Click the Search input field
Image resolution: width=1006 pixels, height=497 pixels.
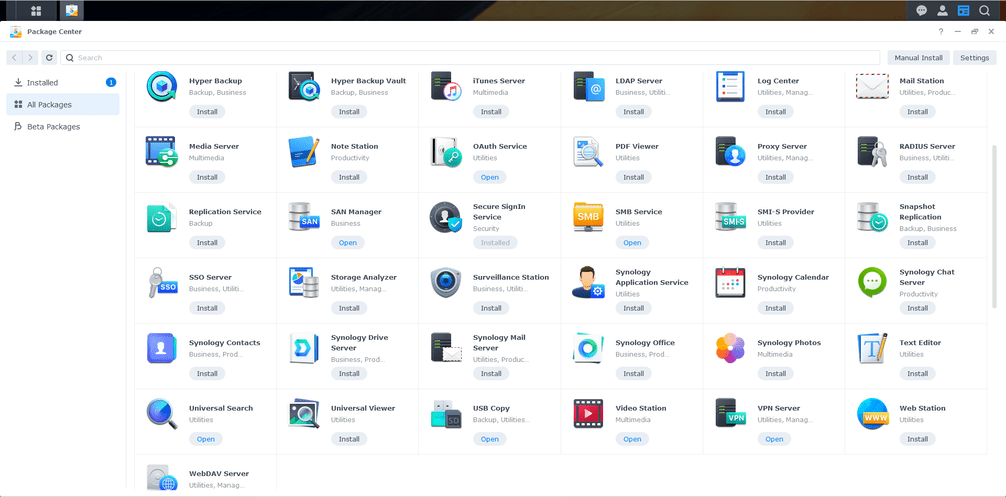tap(470, 58)
